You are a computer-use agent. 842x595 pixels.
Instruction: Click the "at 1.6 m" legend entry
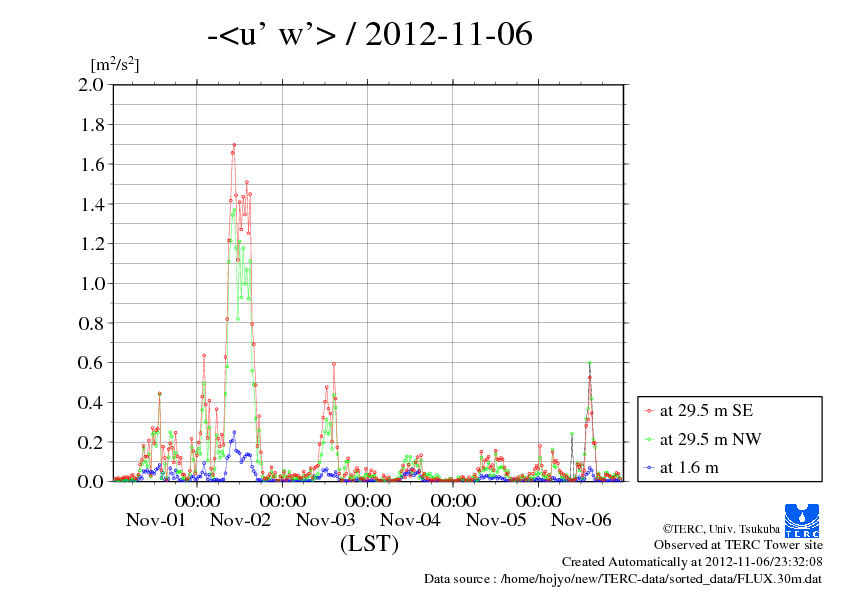[x=689, y=468]
